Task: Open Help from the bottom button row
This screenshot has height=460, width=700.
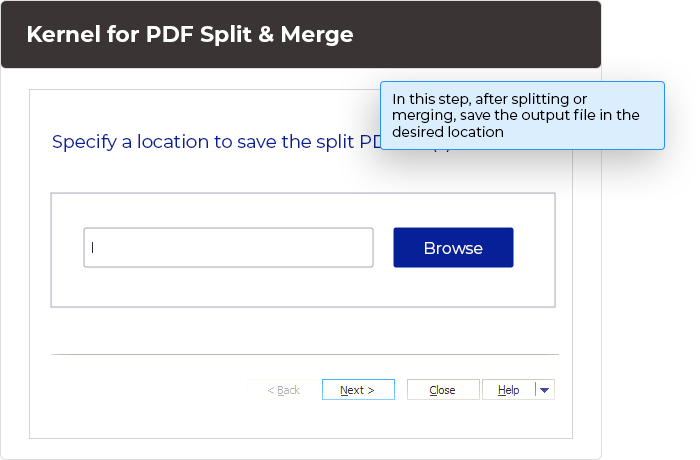Action: (x=508, y=390)
